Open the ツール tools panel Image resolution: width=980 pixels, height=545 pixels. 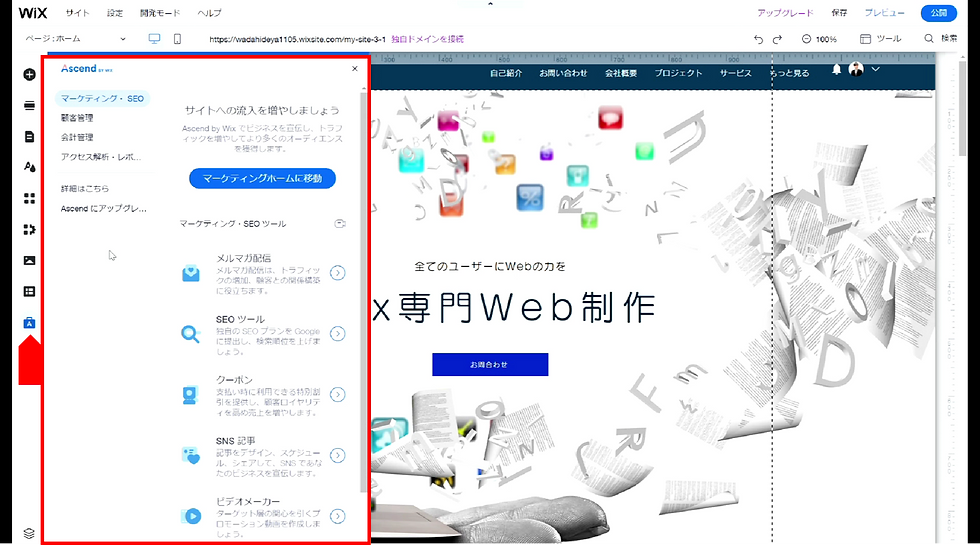[881, 39]
